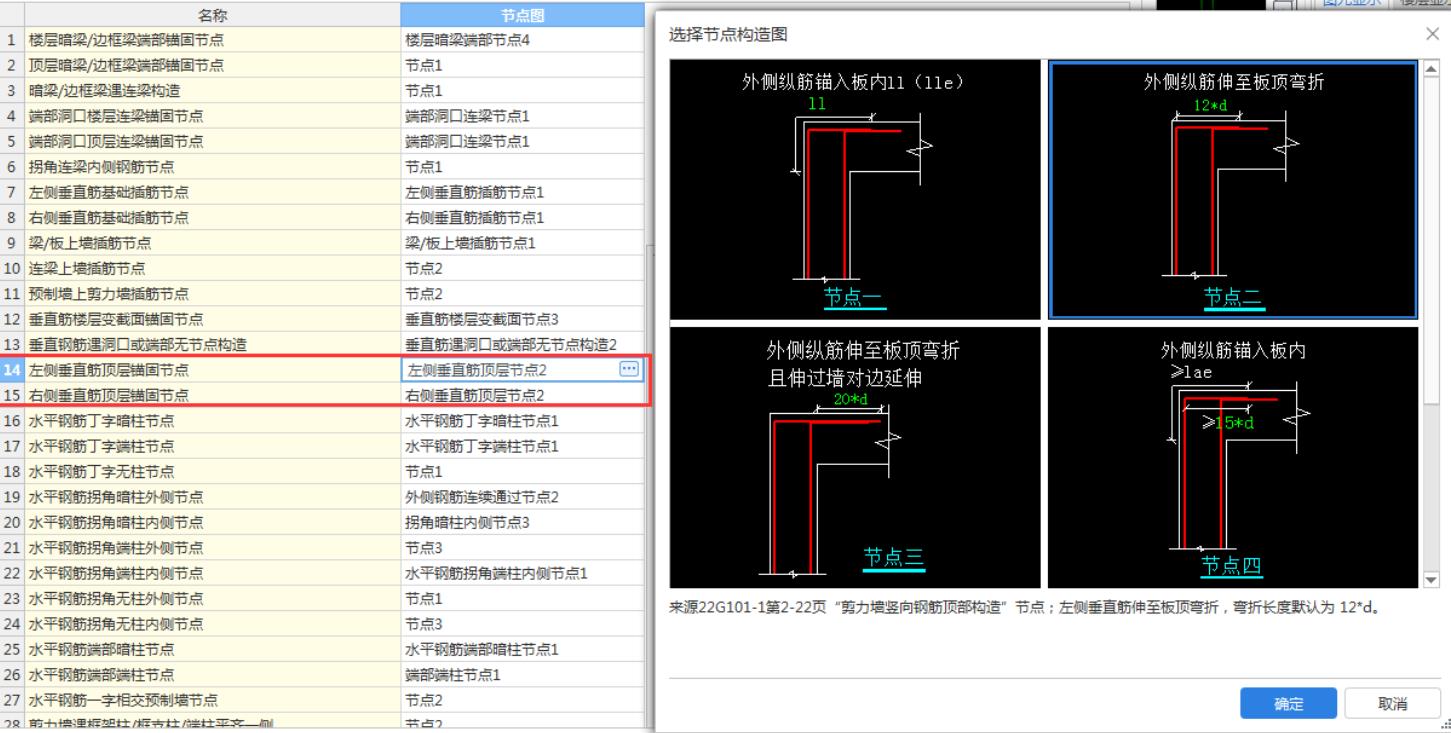Viewport: 1451px width, 733px height.
Task: Select row 梁/板上墙插筋节点
Action: tap(212, 243)
